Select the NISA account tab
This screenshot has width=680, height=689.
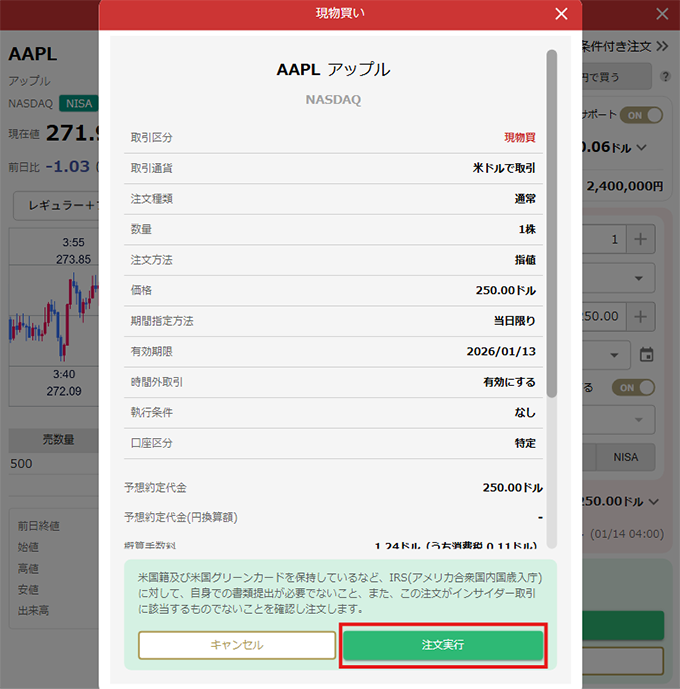click(625, 456)
